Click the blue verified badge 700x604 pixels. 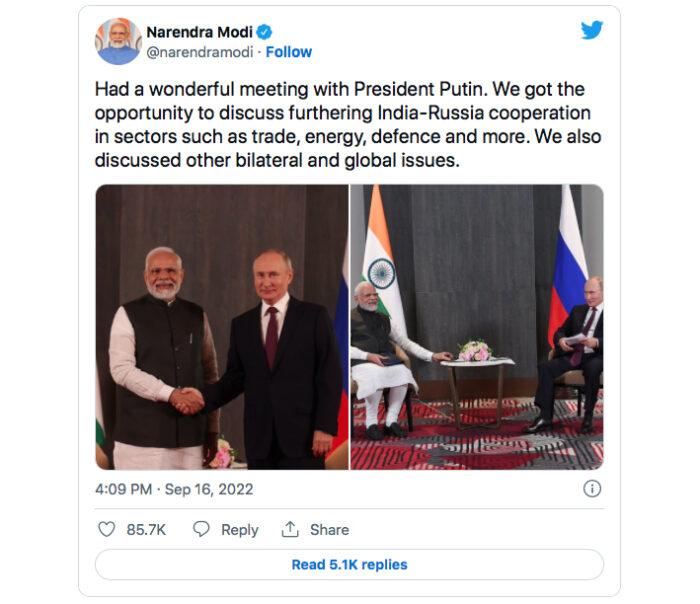click(x=265, y=32)
